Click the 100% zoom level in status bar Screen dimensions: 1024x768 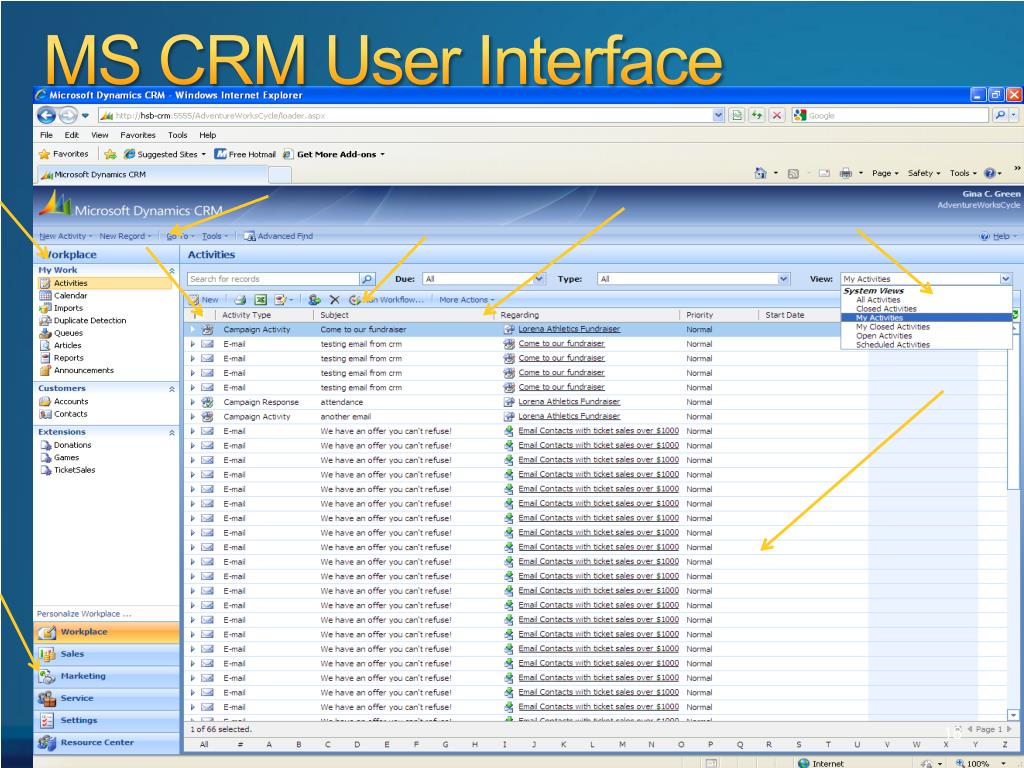coord(978,763)
